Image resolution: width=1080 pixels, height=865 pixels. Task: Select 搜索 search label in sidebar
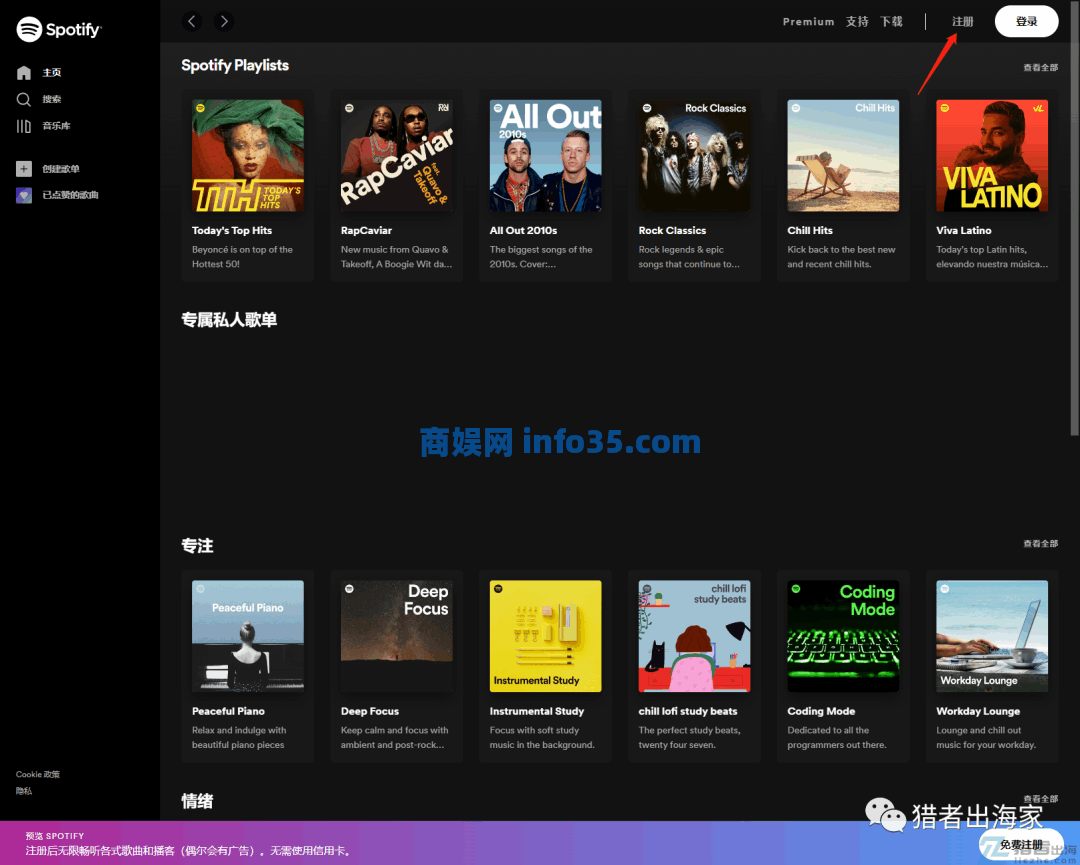(x=52, y=99)
